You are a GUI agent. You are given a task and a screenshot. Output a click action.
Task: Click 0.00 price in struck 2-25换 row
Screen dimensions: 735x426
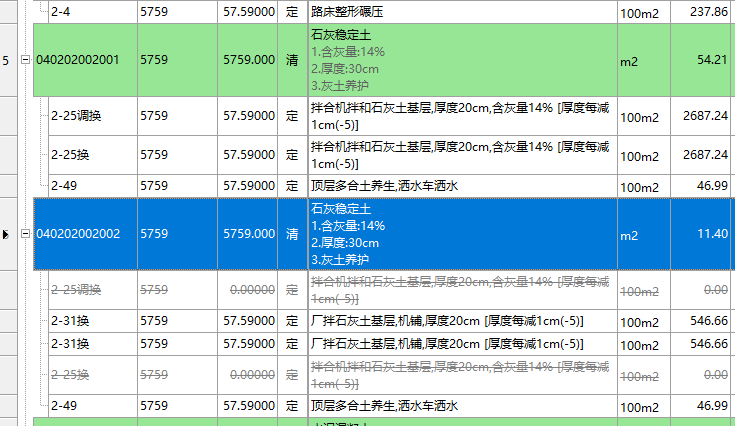pos(716,375)
